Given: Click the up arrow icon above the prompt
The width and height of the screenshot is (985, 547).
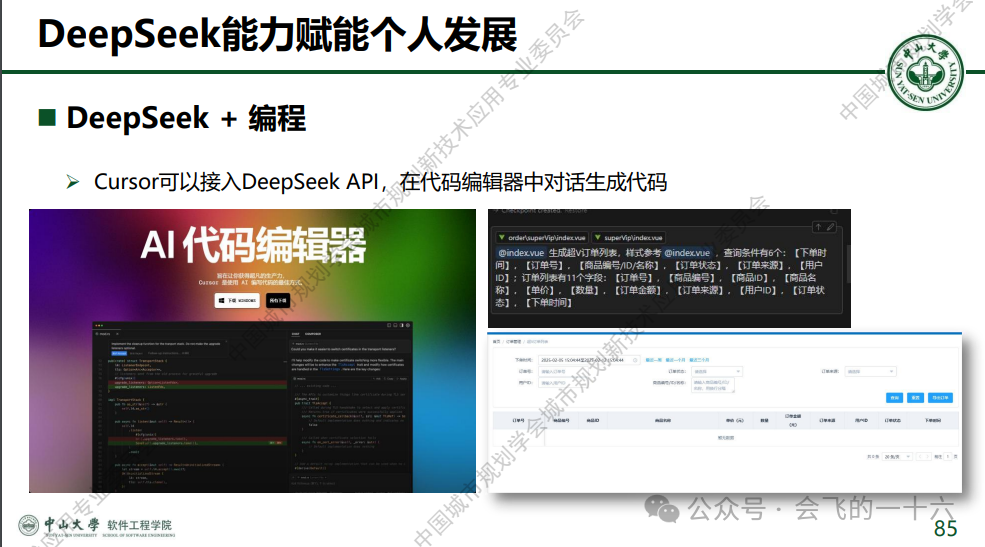Looking at the screenshot, I should [x=818, y=227].
